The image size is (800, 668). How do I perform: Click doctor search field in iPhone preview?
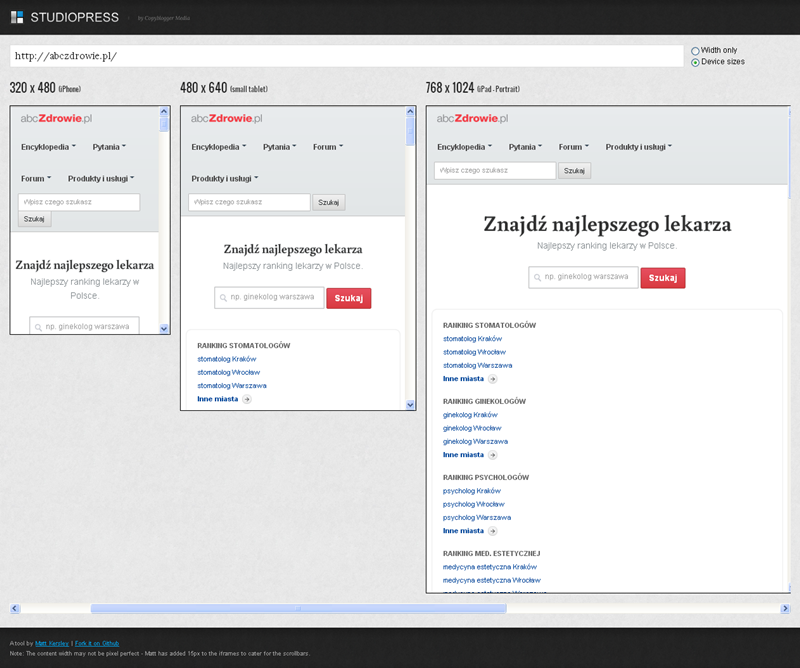click(x=84, y=326)
